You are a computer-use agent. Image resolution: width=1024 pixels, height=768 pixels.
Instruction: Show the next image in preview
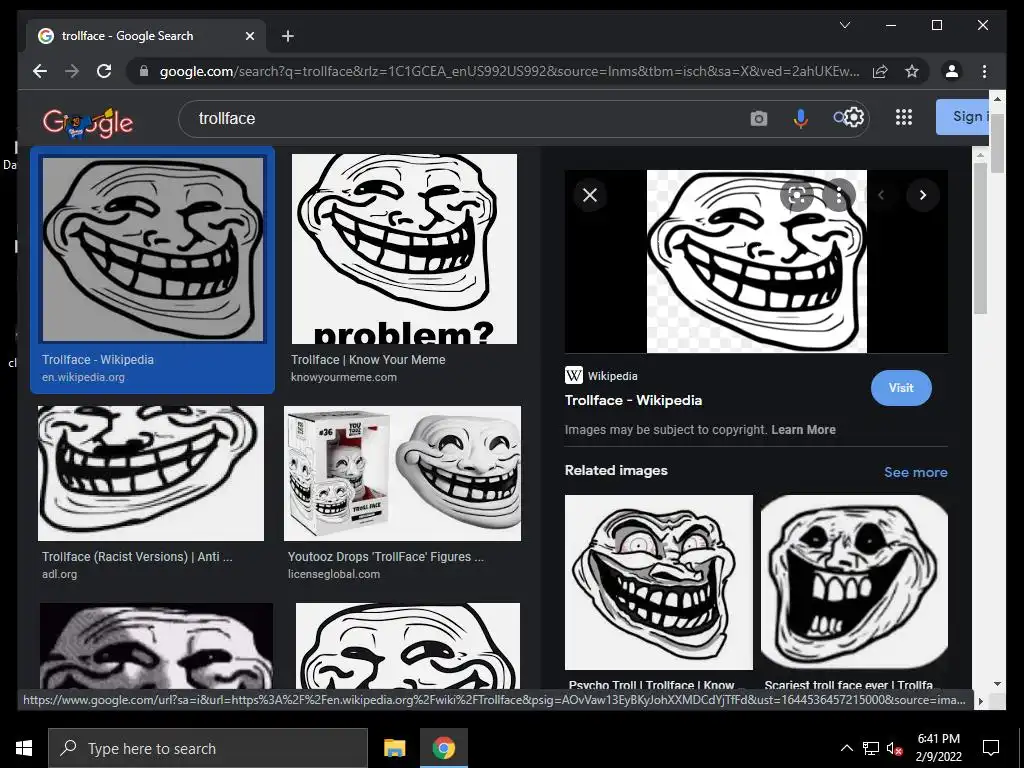click(923, 195)
